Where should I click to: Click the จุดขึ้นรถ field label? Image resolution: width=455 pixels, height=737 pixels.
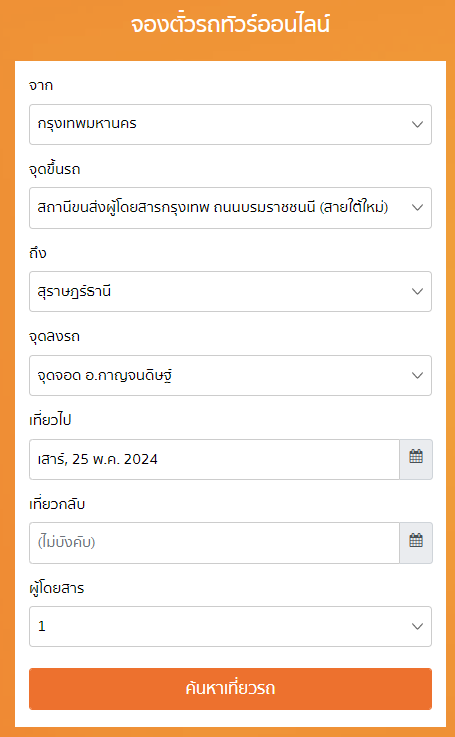click(55, 170)
